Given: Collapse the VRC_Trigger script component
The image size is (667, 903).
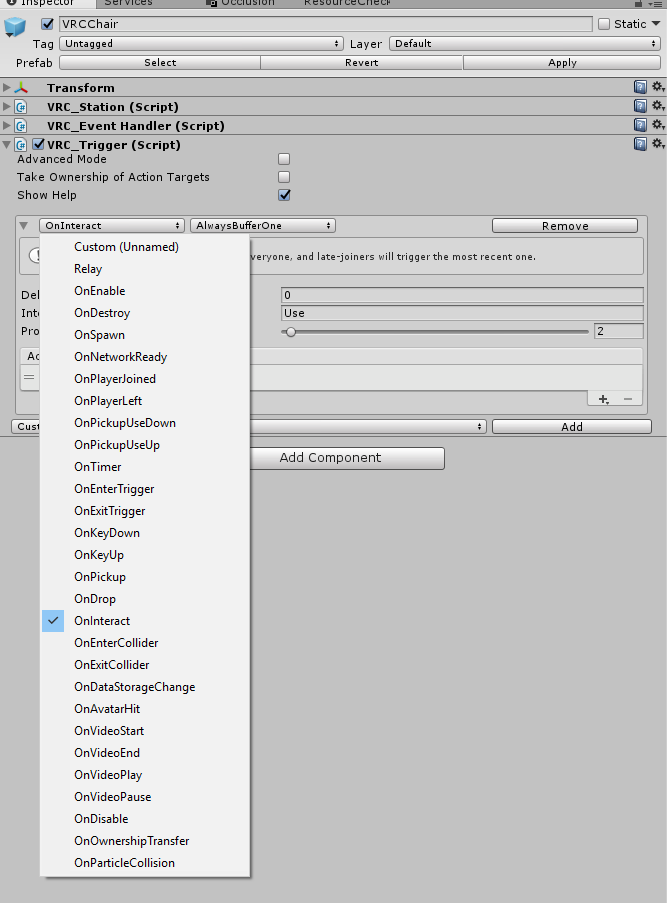Looking at the screenshot, I should [x=7, y=145].
